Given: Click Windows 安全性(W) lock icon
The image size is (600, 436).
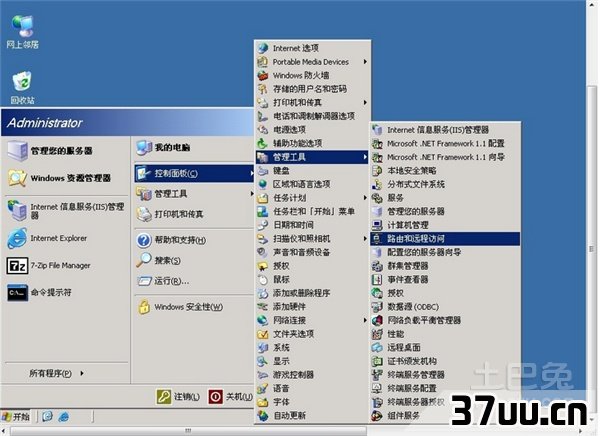Looking at the screenshot, I should 144,307.
